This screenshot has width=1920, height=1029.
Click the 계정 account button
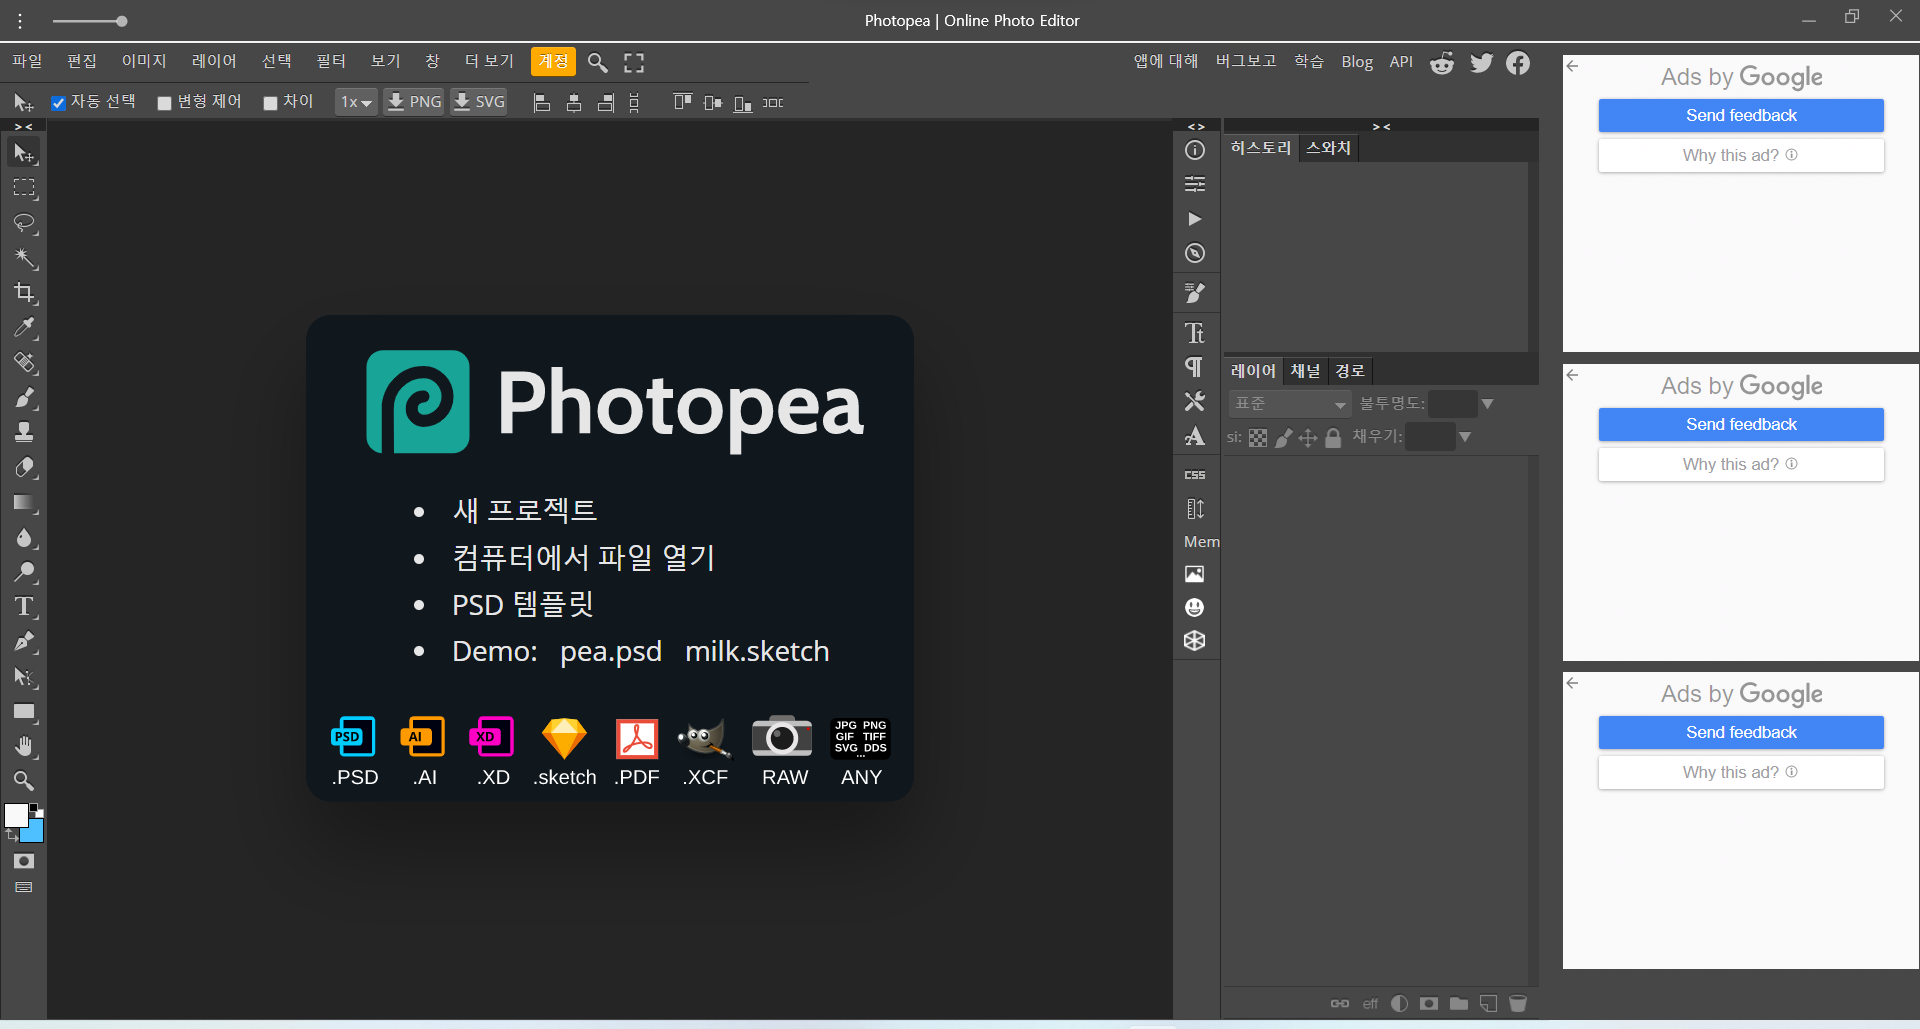point(553,62)
